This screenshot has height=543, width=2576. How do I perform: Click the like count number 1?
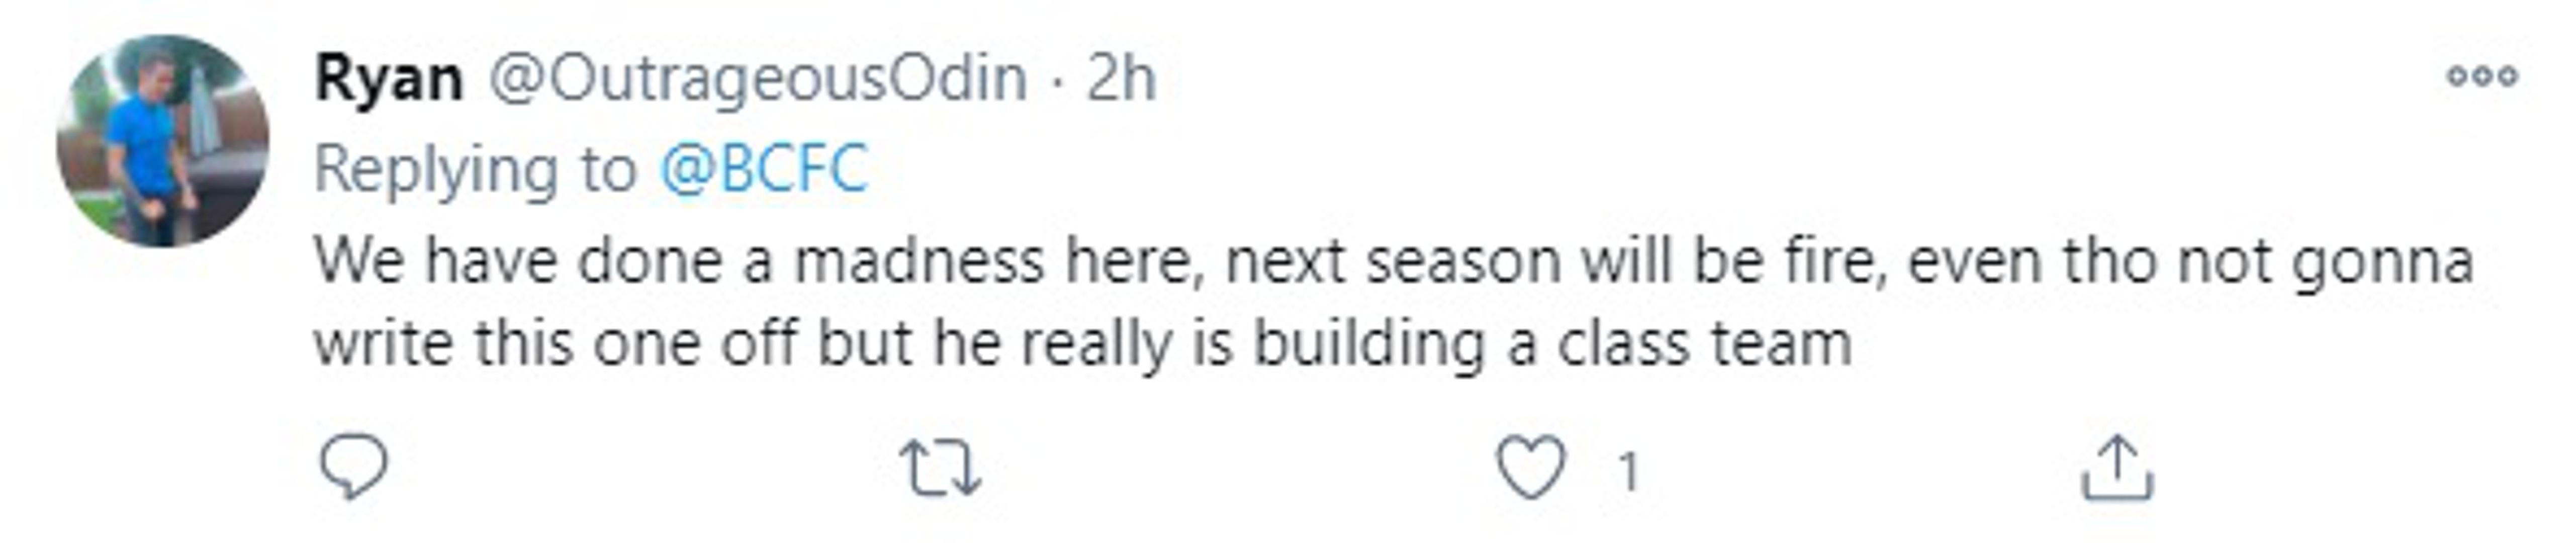tap(1628, 471)
